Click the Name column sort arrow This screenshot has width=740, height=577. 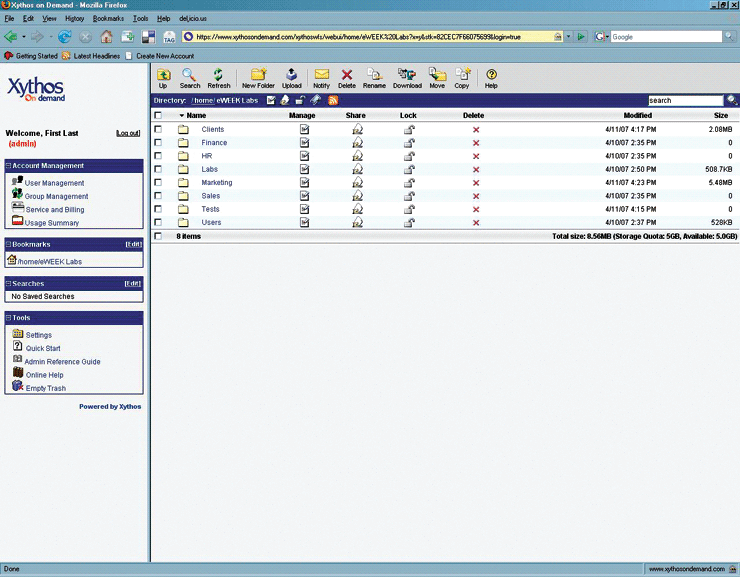(x=182, y=116)
